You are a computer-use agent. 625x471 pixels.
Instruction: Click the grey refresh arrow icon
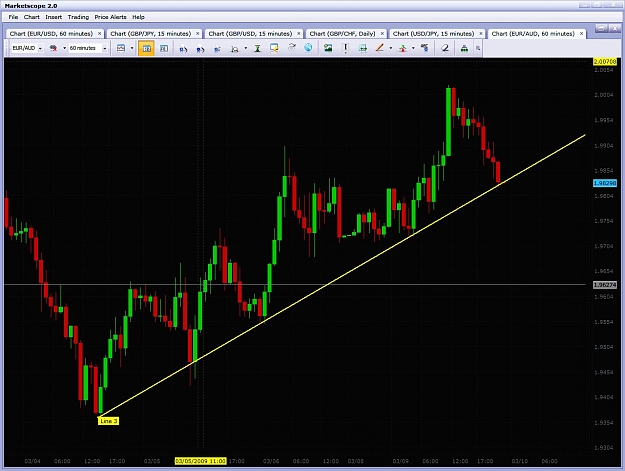(292, 47)
